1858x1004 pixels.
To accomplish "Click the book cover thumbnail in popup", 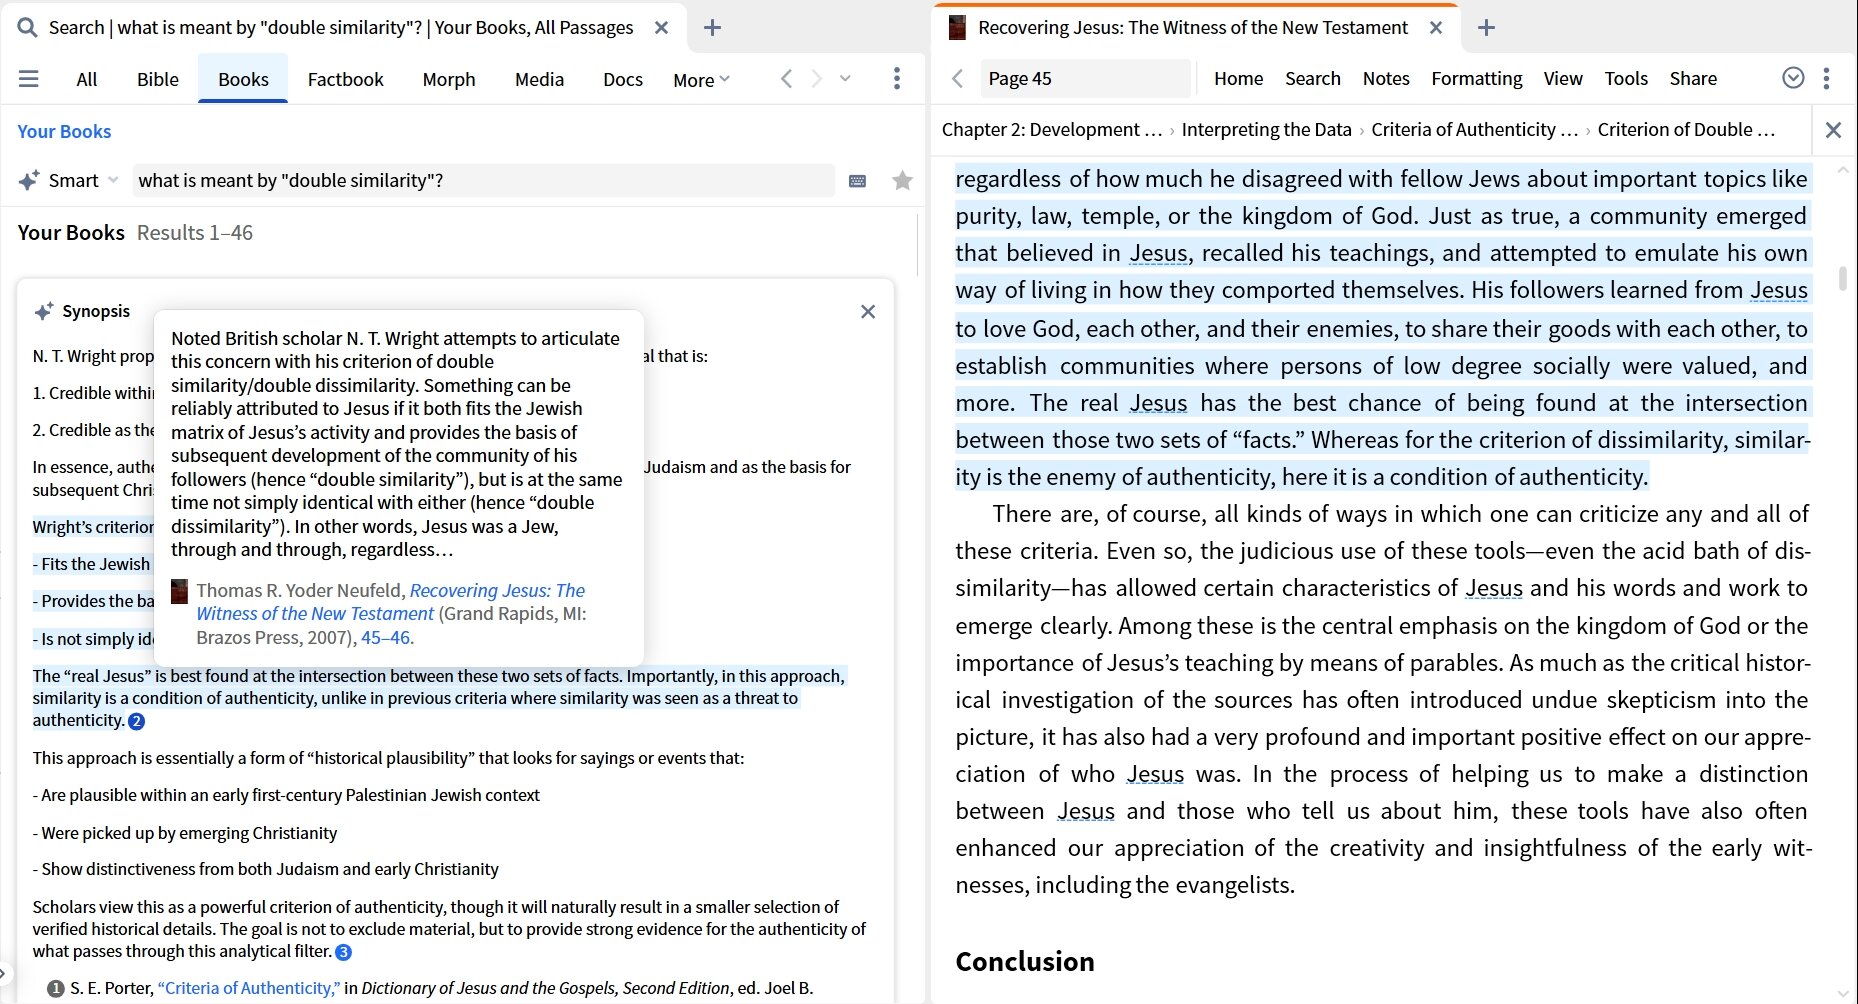I will click(179, 591).
